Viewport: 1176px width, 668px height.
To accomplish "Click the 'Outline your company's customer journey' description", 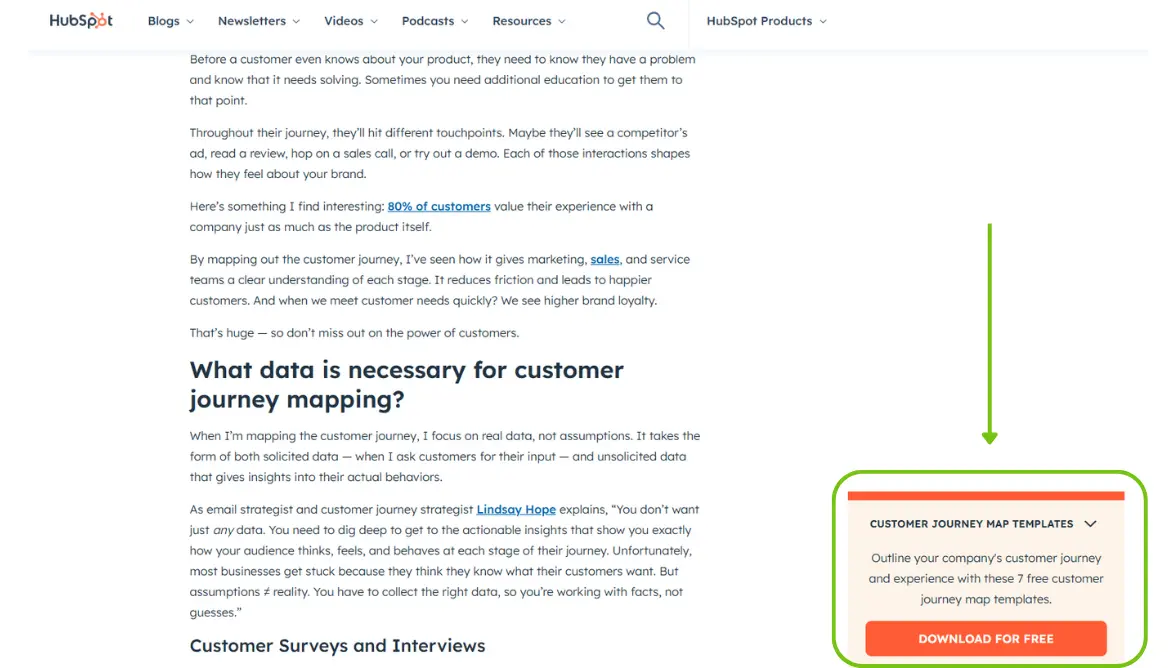I will (x=986, y=579).
